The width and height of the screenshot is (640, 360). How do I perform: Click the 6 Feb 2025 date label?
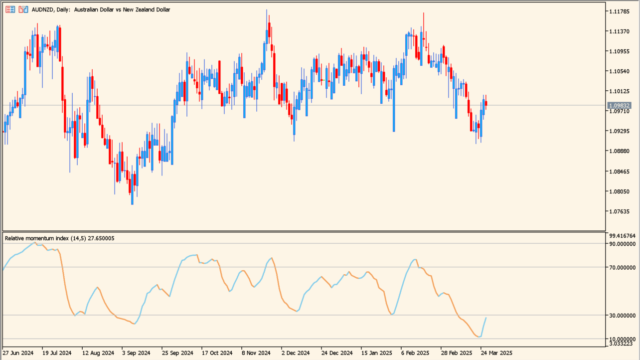(x=415, y=353)
